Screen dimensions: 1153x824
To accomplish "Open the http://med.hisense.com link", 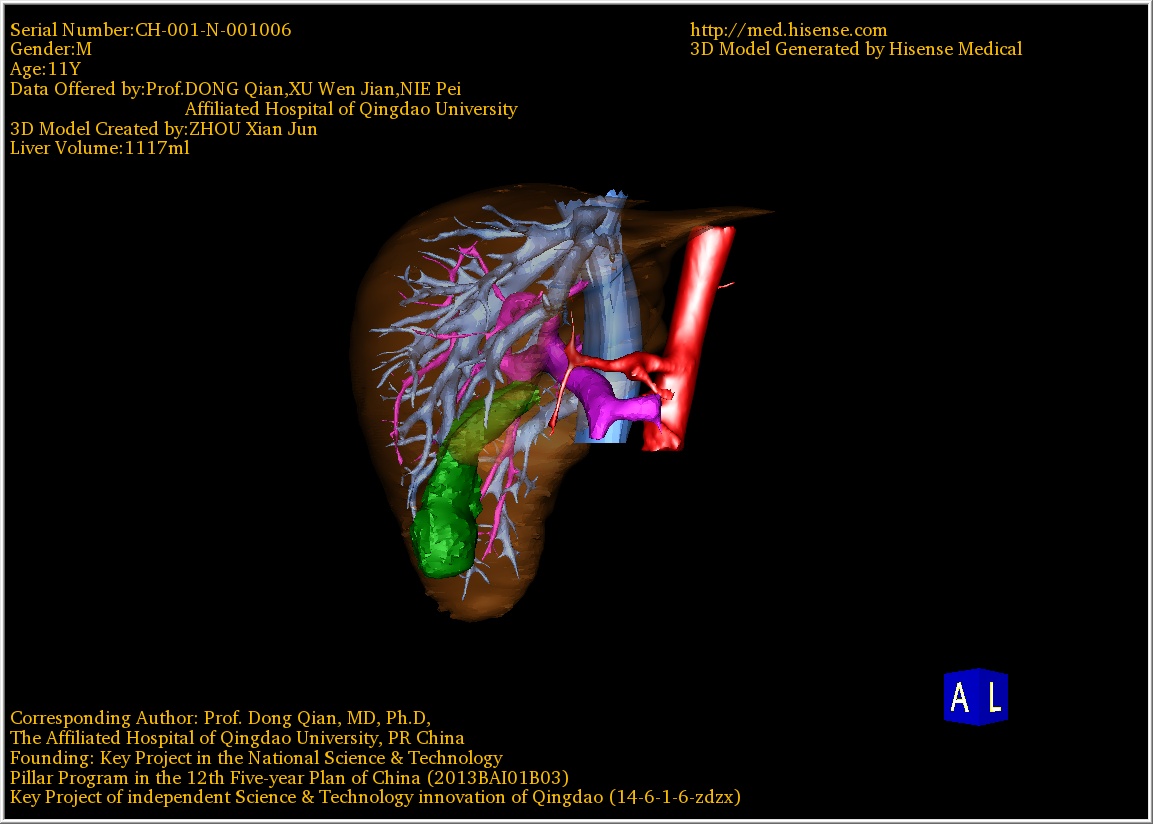I will 788,30.
